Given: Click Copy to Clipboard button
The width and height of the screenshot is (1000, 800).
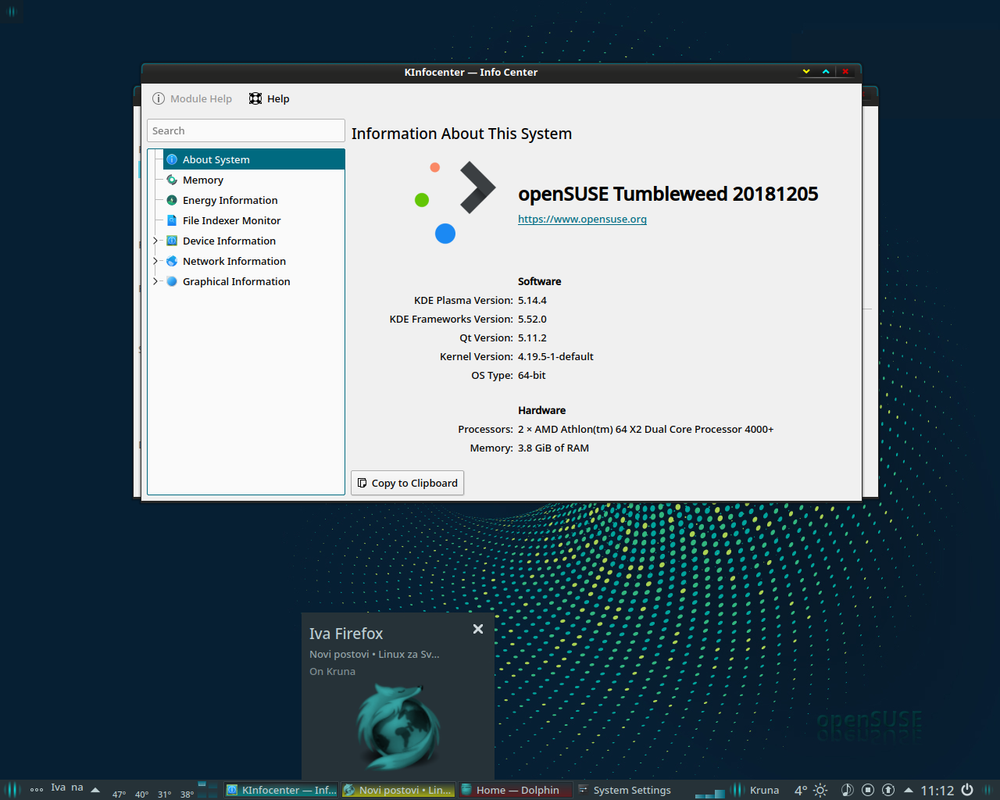Looking at the screenshot, I should coord(407,483).
